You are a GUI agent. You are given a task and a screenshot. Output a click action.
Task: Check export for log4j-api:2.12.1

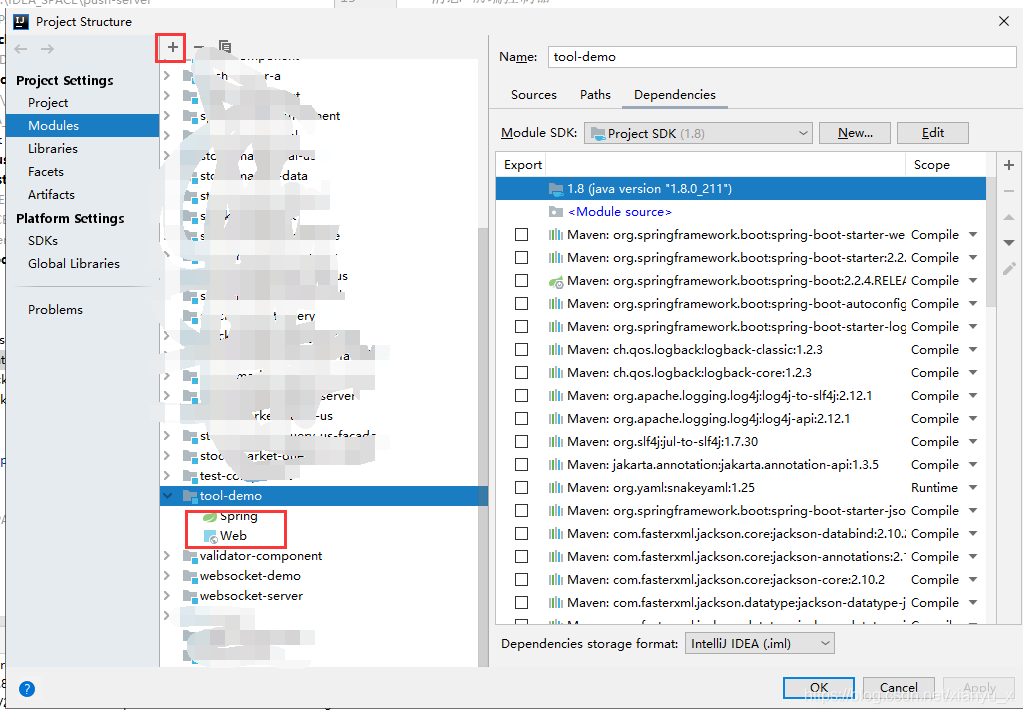(521, 418)
